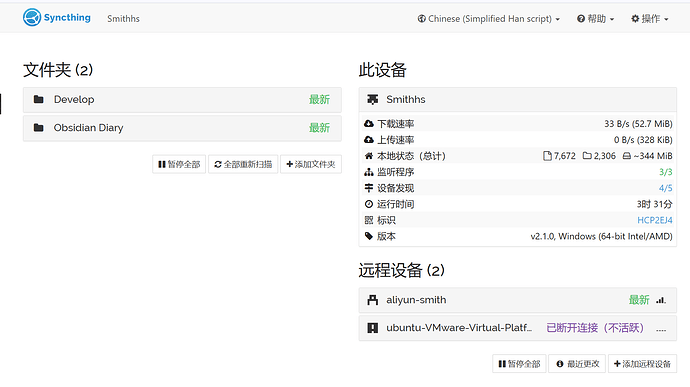Screen dimensions: 690x387
Task: Click the 最新 status of Develop
Action: point(319,100)
